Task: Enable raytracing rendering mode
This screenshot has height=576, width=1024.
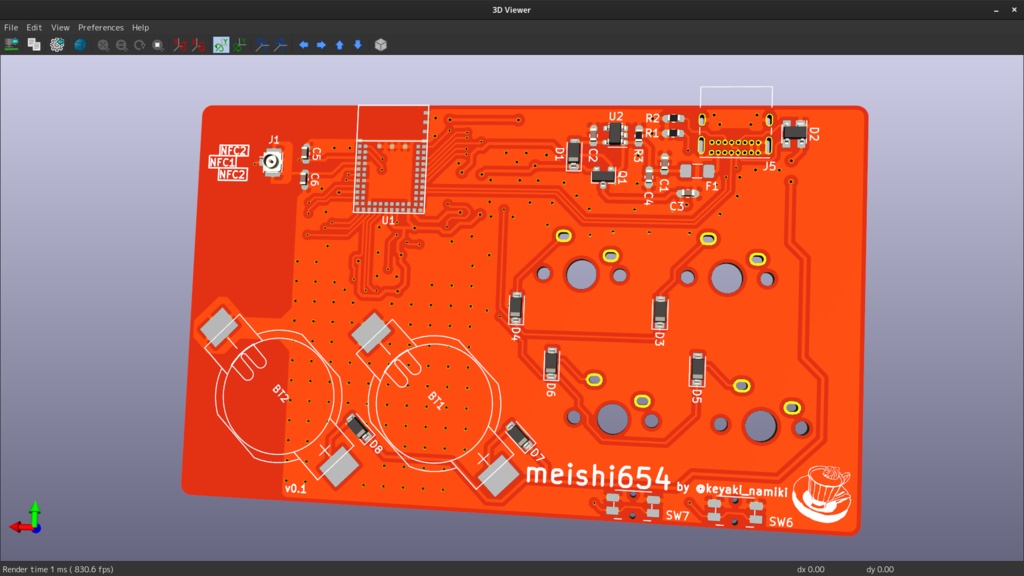Action: 78,43
